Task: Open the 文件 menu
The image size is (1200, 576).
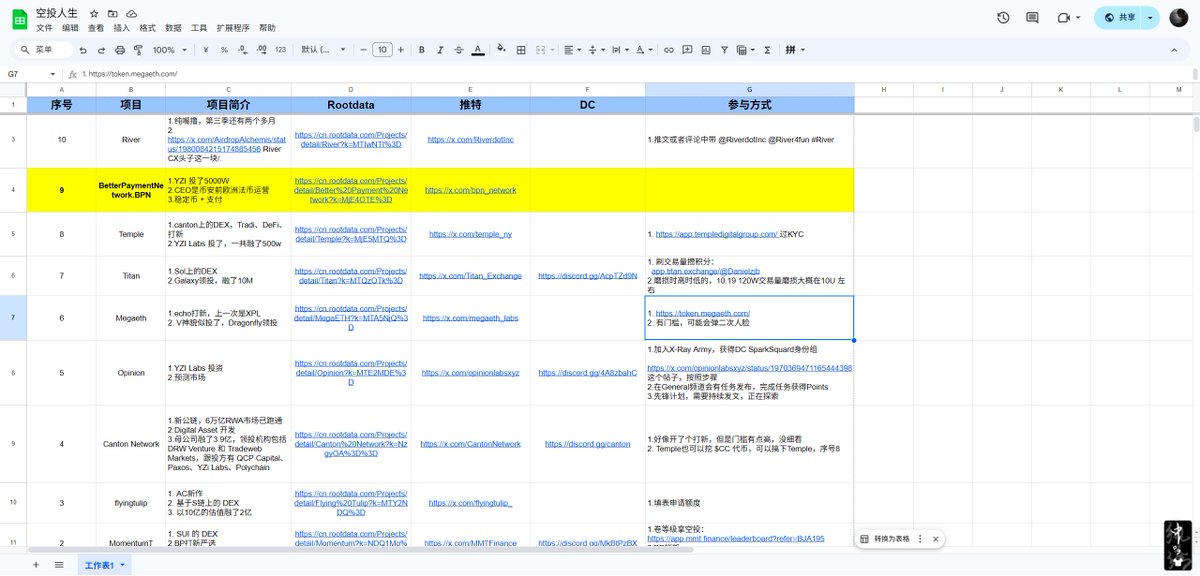Action: coord(45,29)
